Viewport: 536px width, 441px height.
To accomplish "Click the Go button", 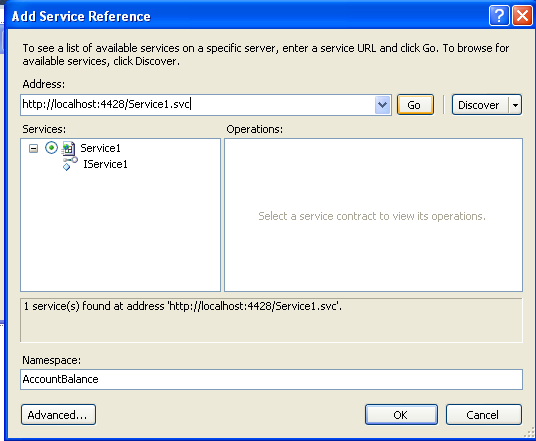I will click(x=415, y=105).
